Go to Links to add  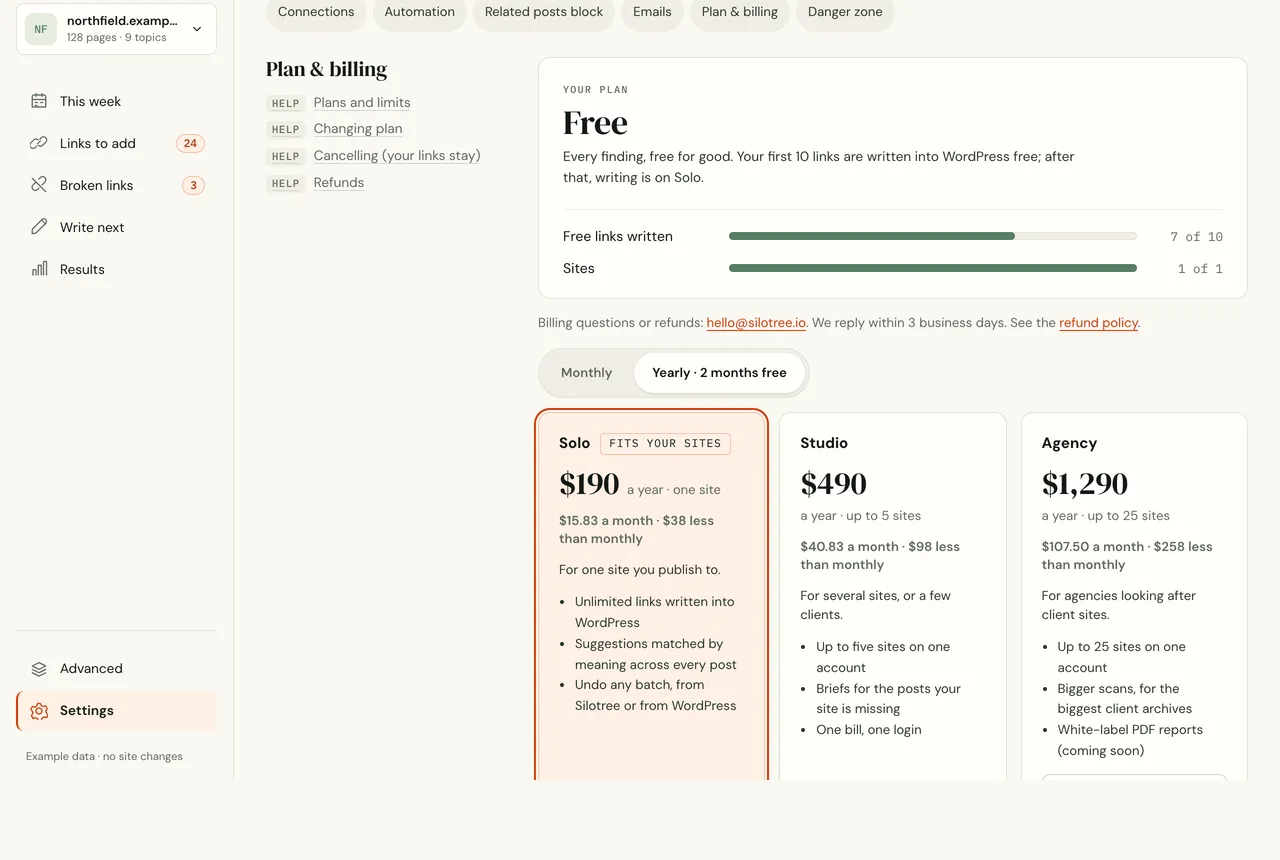coord(116,143)
